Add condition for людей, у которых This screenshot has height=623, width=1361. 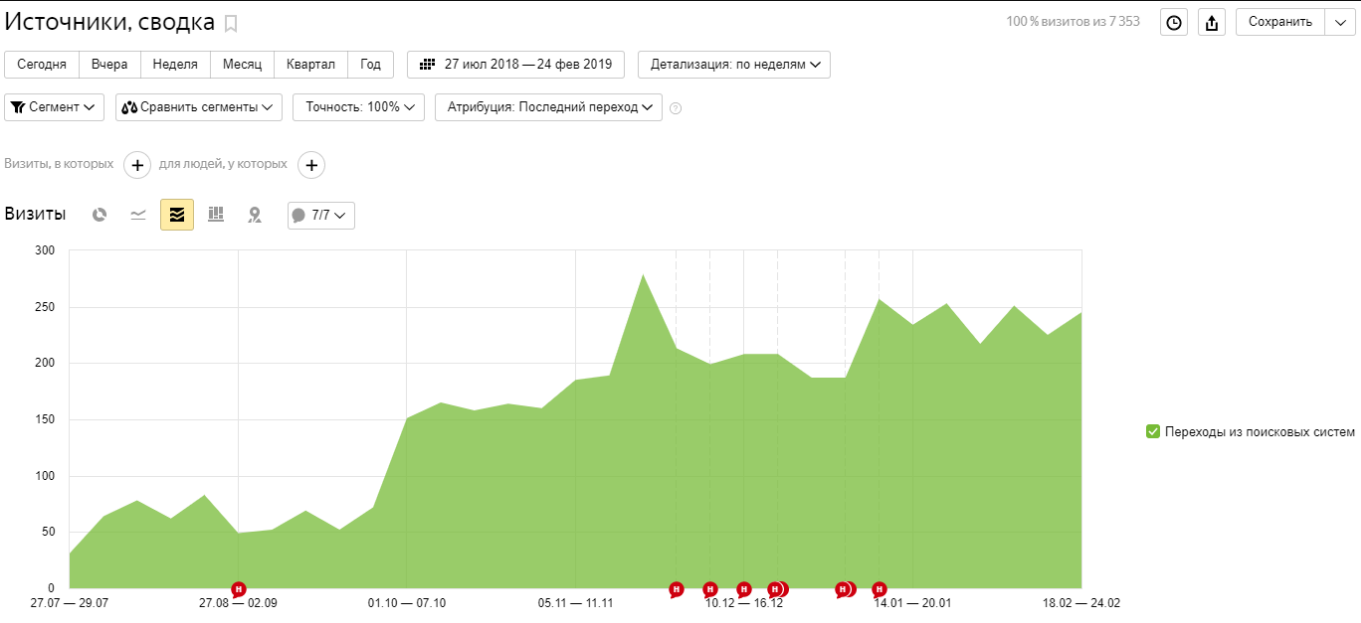[312, 165]
